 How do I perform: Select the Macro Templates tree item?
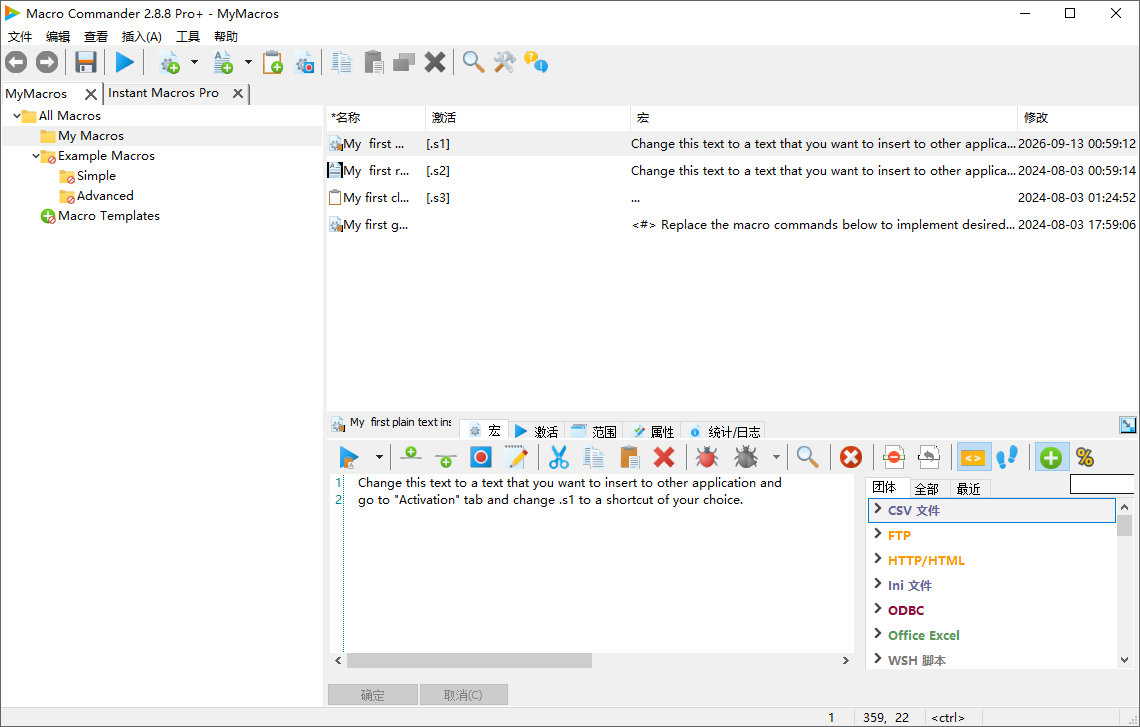click(x=108, y=216)
